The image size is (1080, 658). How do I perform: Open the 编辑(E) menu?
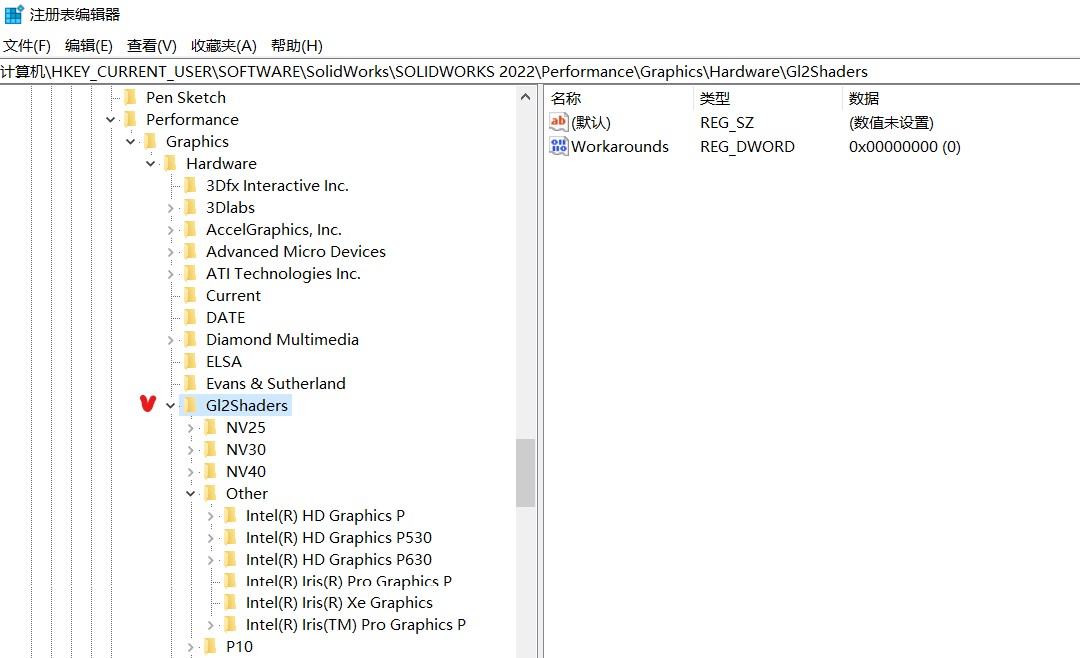tap(89, 45)
